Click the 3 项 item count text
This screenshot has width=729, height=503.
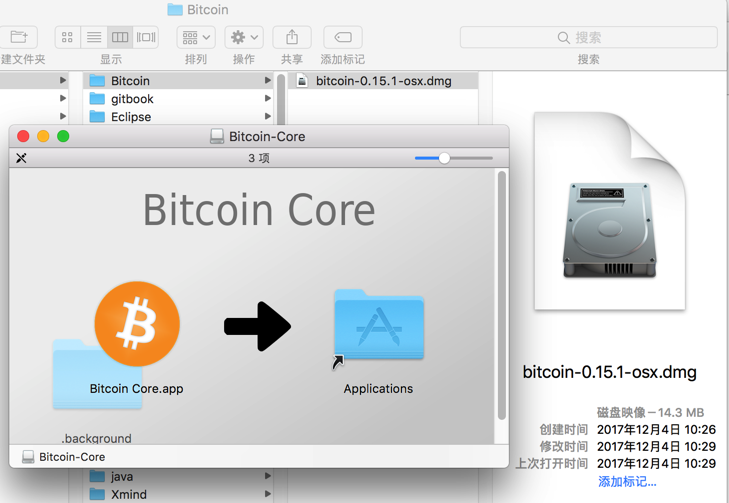click(258, 158)
